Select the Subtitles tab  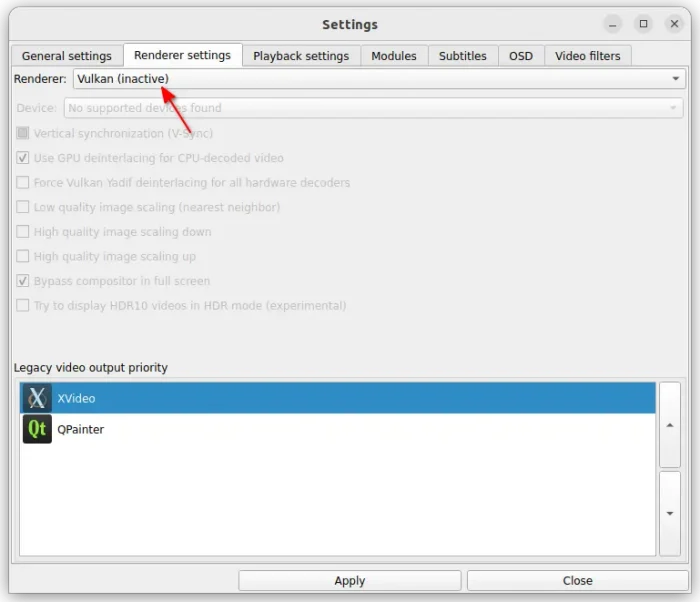coord(463,56)
